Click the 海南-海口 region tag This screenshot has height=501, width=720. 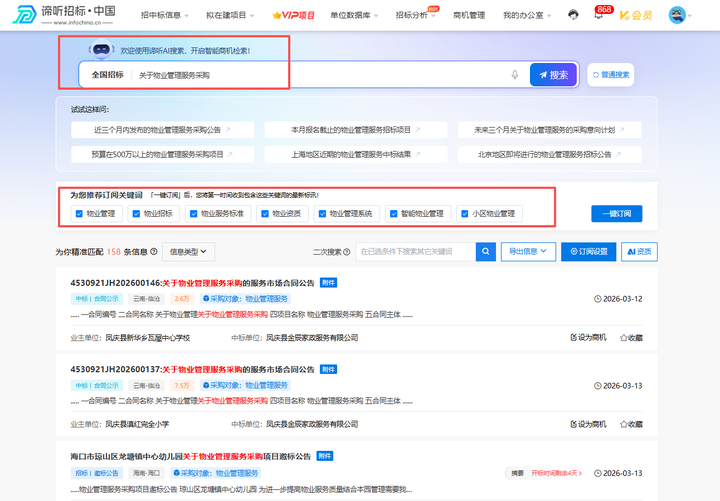tap(146, 473)
